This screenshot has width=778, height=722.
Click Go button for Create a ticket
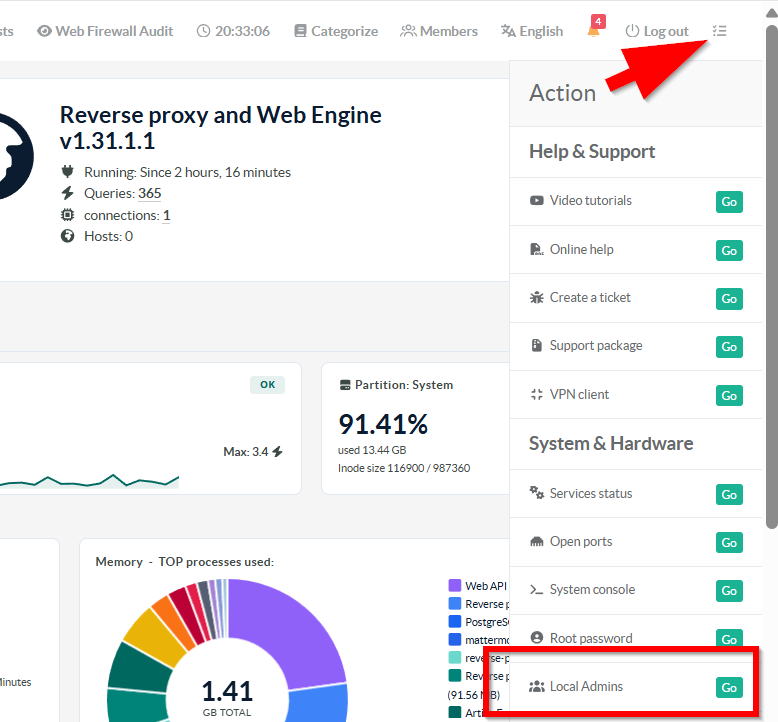pos(729,299)
